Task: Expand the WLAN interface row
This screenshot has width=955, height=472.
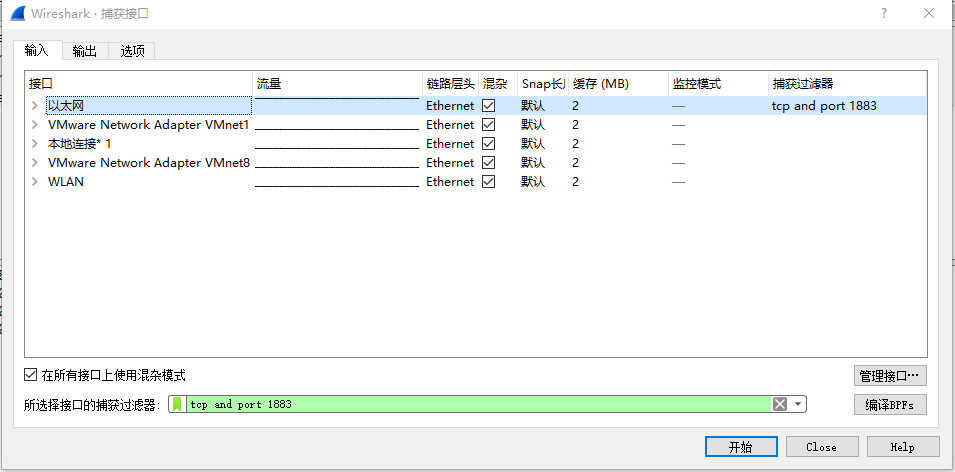Action: (35, 181)
